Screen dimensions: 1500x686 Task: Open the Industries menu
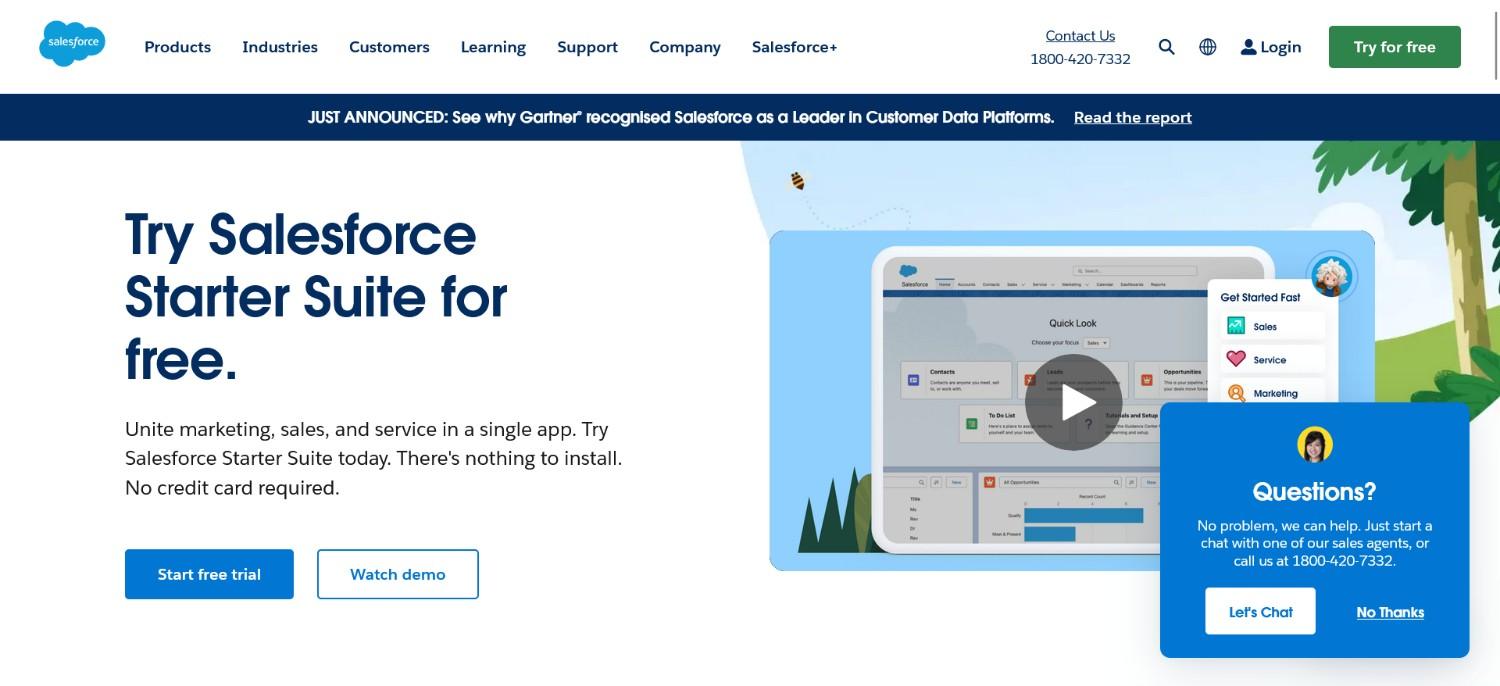point(280,47)
